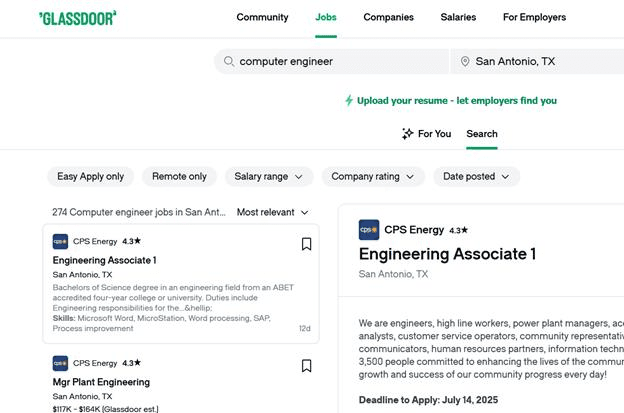Switch to the Search tab
The height and width of the screenshot is (413, 624).
482,134
